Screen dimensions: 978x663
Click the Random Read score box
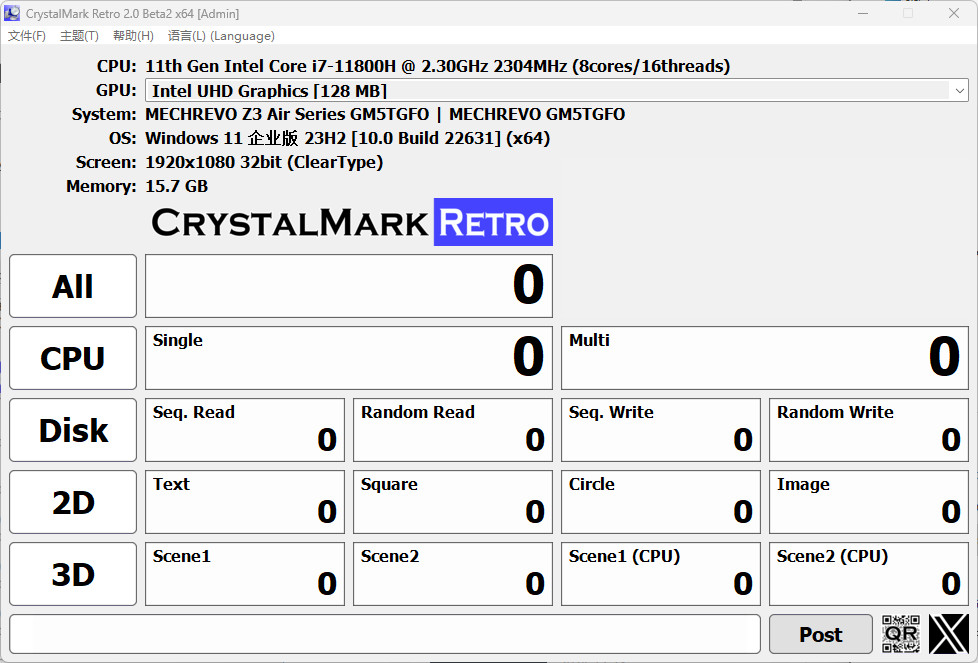pyautogui.click(x=453, y=430)
